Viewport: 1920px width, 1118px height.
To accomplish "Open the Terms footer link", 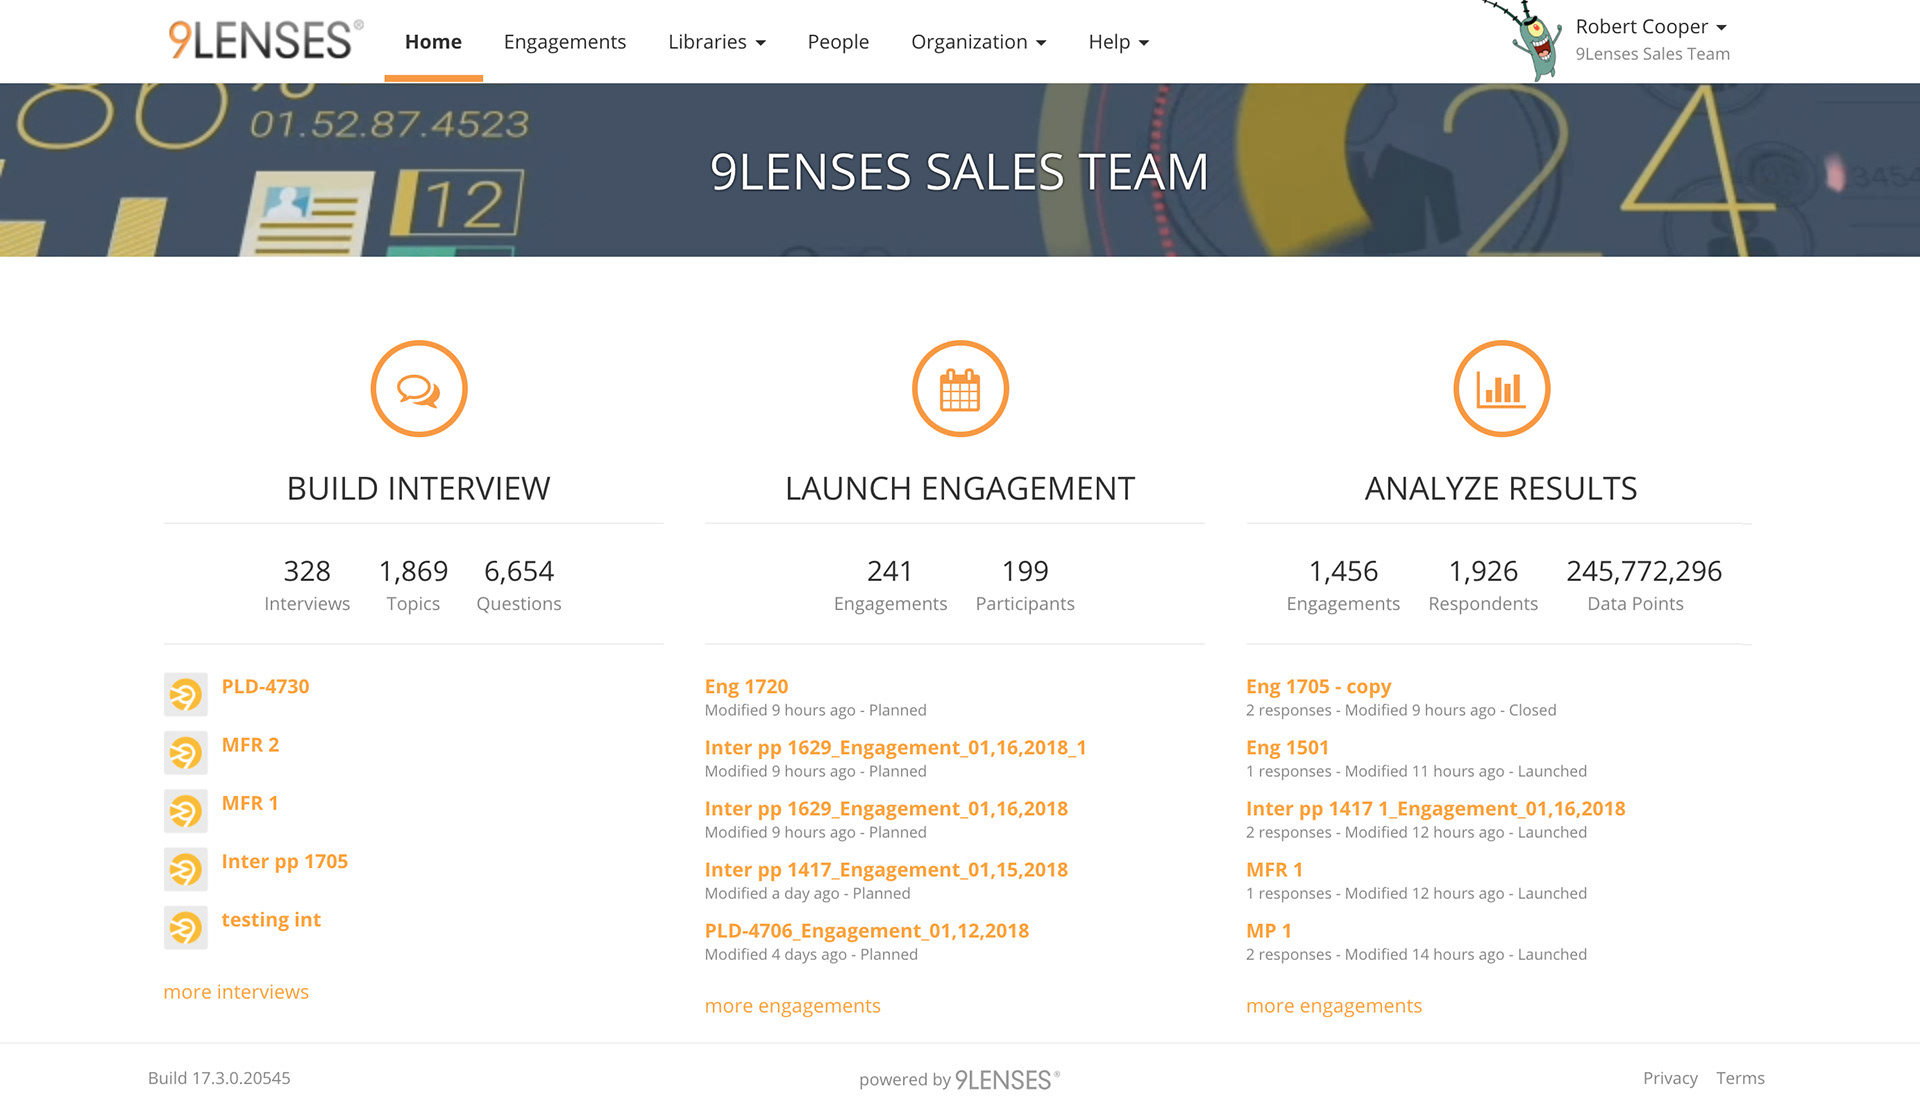I will click(1740, 1077).
